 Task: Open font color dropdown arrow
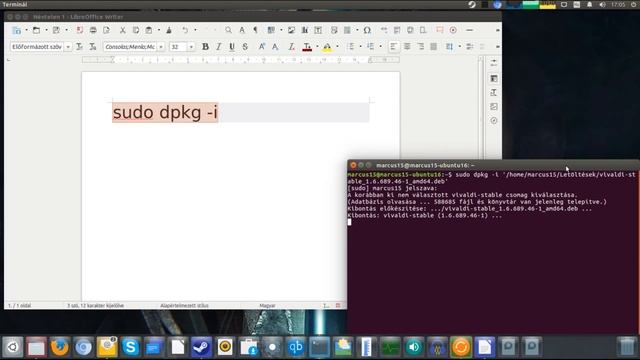click(318, 47)
